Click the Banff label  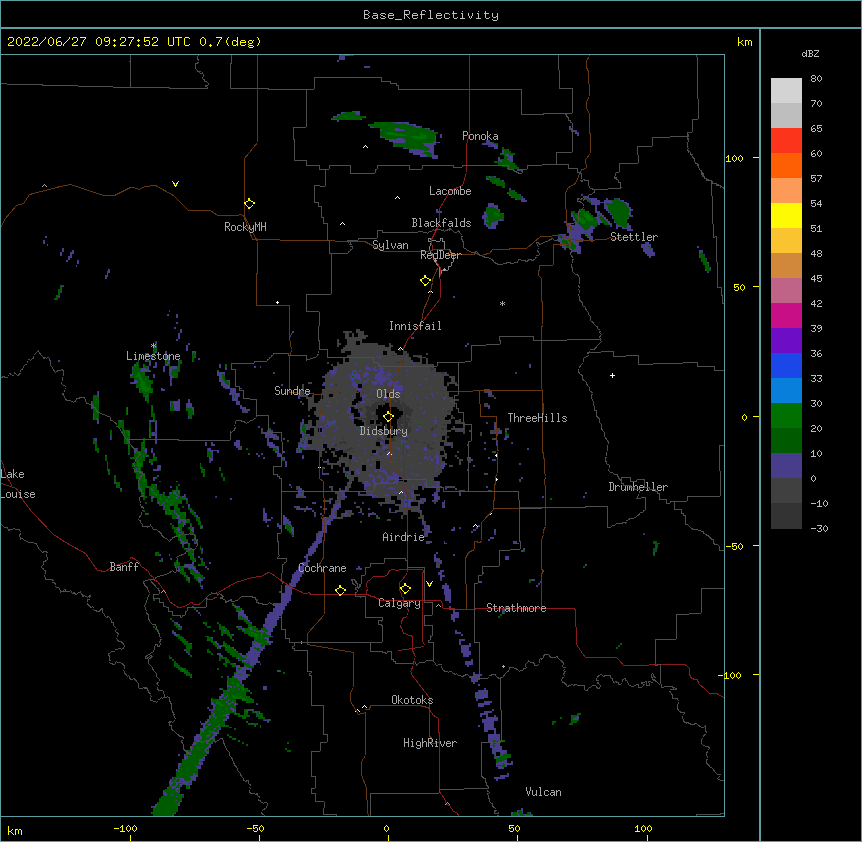point(124,567)
